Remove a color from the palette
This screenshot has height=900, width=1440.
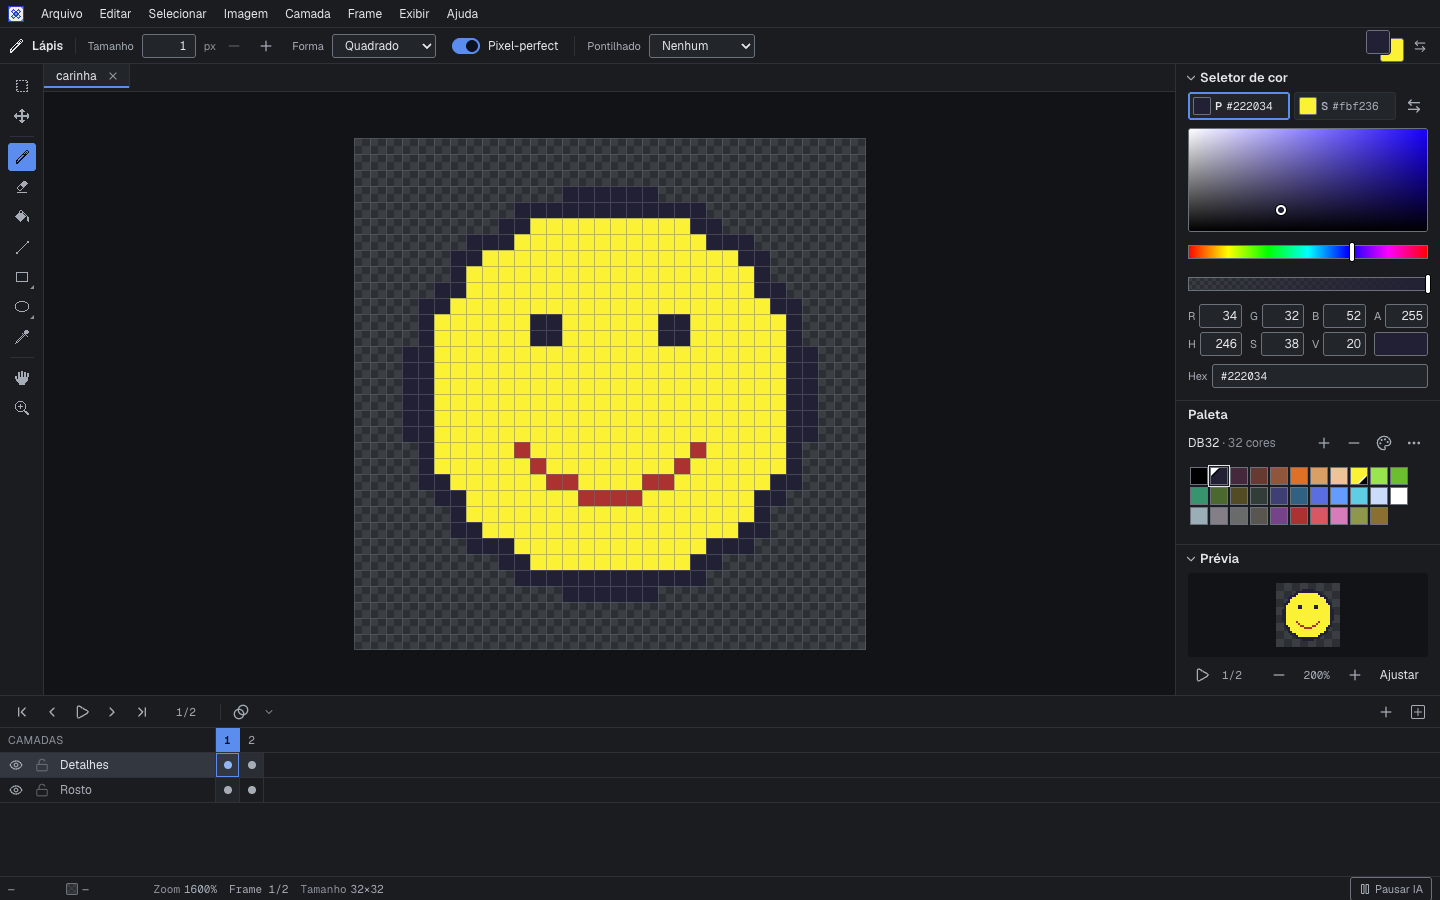pos(1354,443)
